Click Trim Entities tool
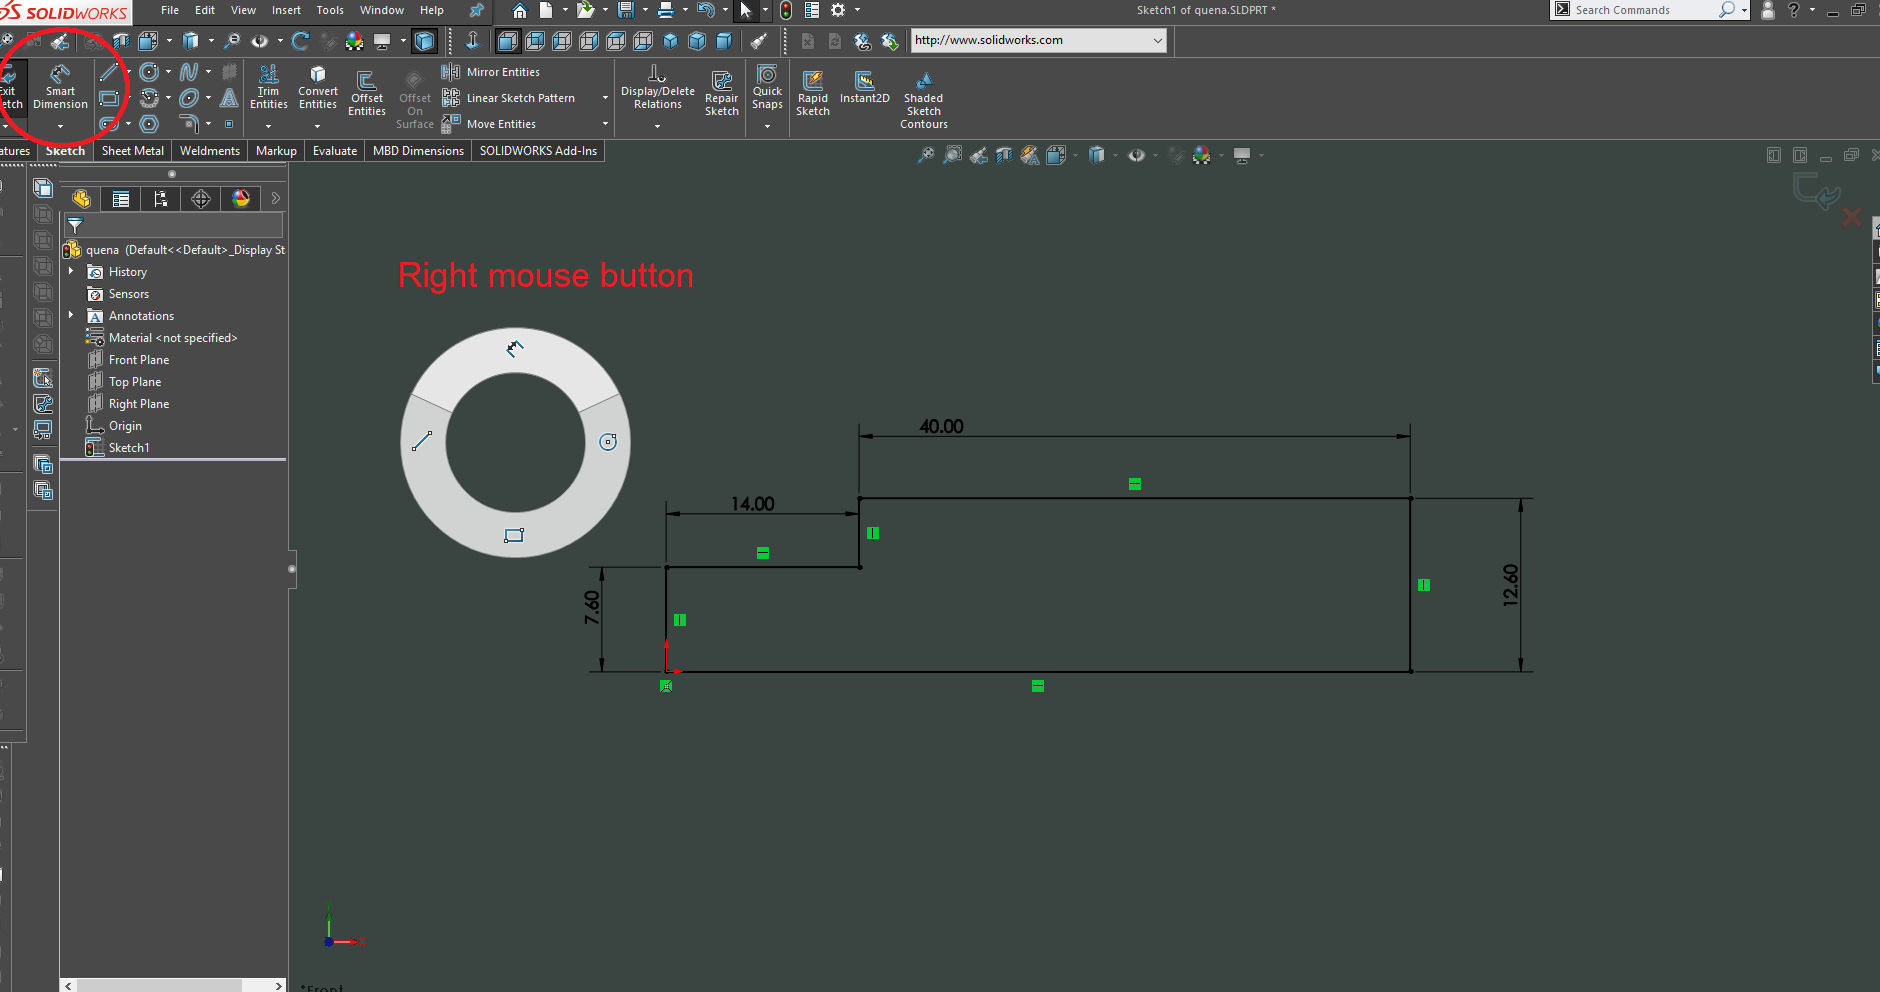Screen dimensions: 1880x992 coord(268,87)
